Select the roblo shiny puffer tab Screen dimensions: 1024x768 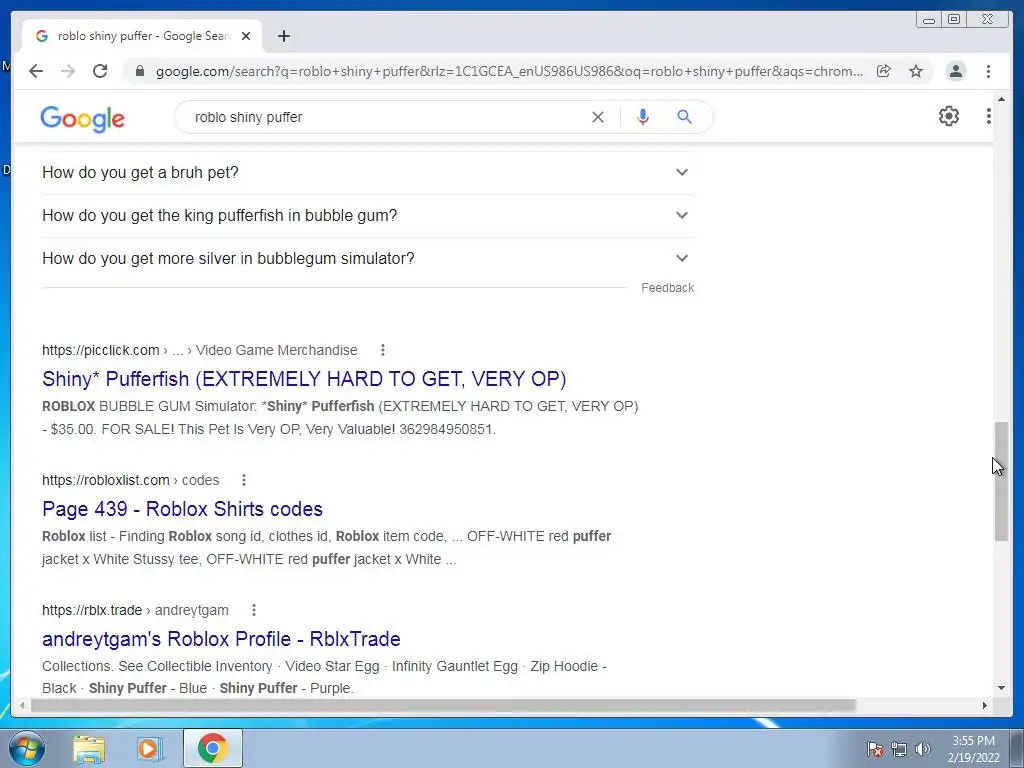coord(142,36)
